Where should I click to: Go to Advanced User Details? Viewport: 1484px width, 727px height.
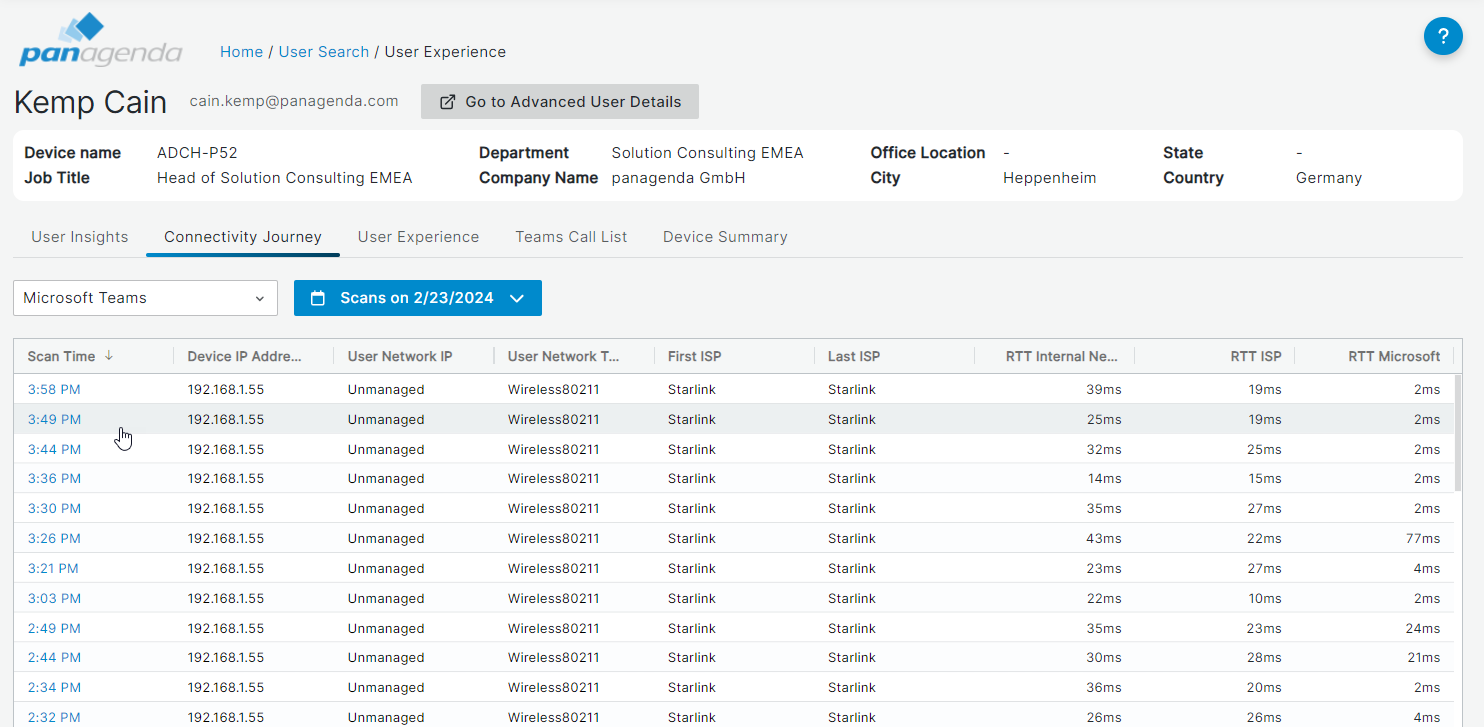560,102
